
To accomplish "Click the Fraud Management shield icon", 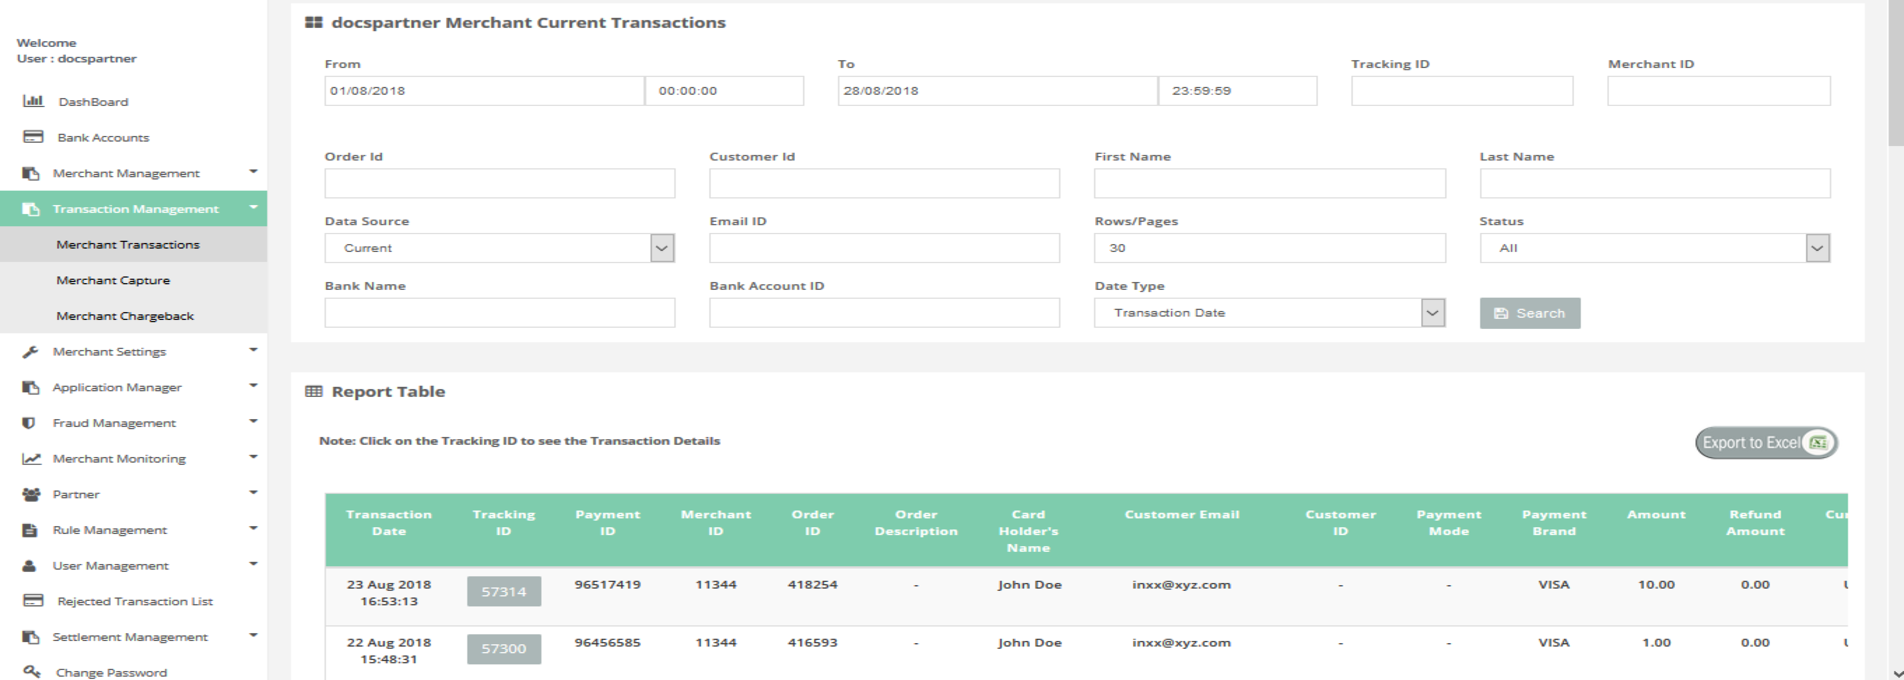I will (x=29, y=423).
